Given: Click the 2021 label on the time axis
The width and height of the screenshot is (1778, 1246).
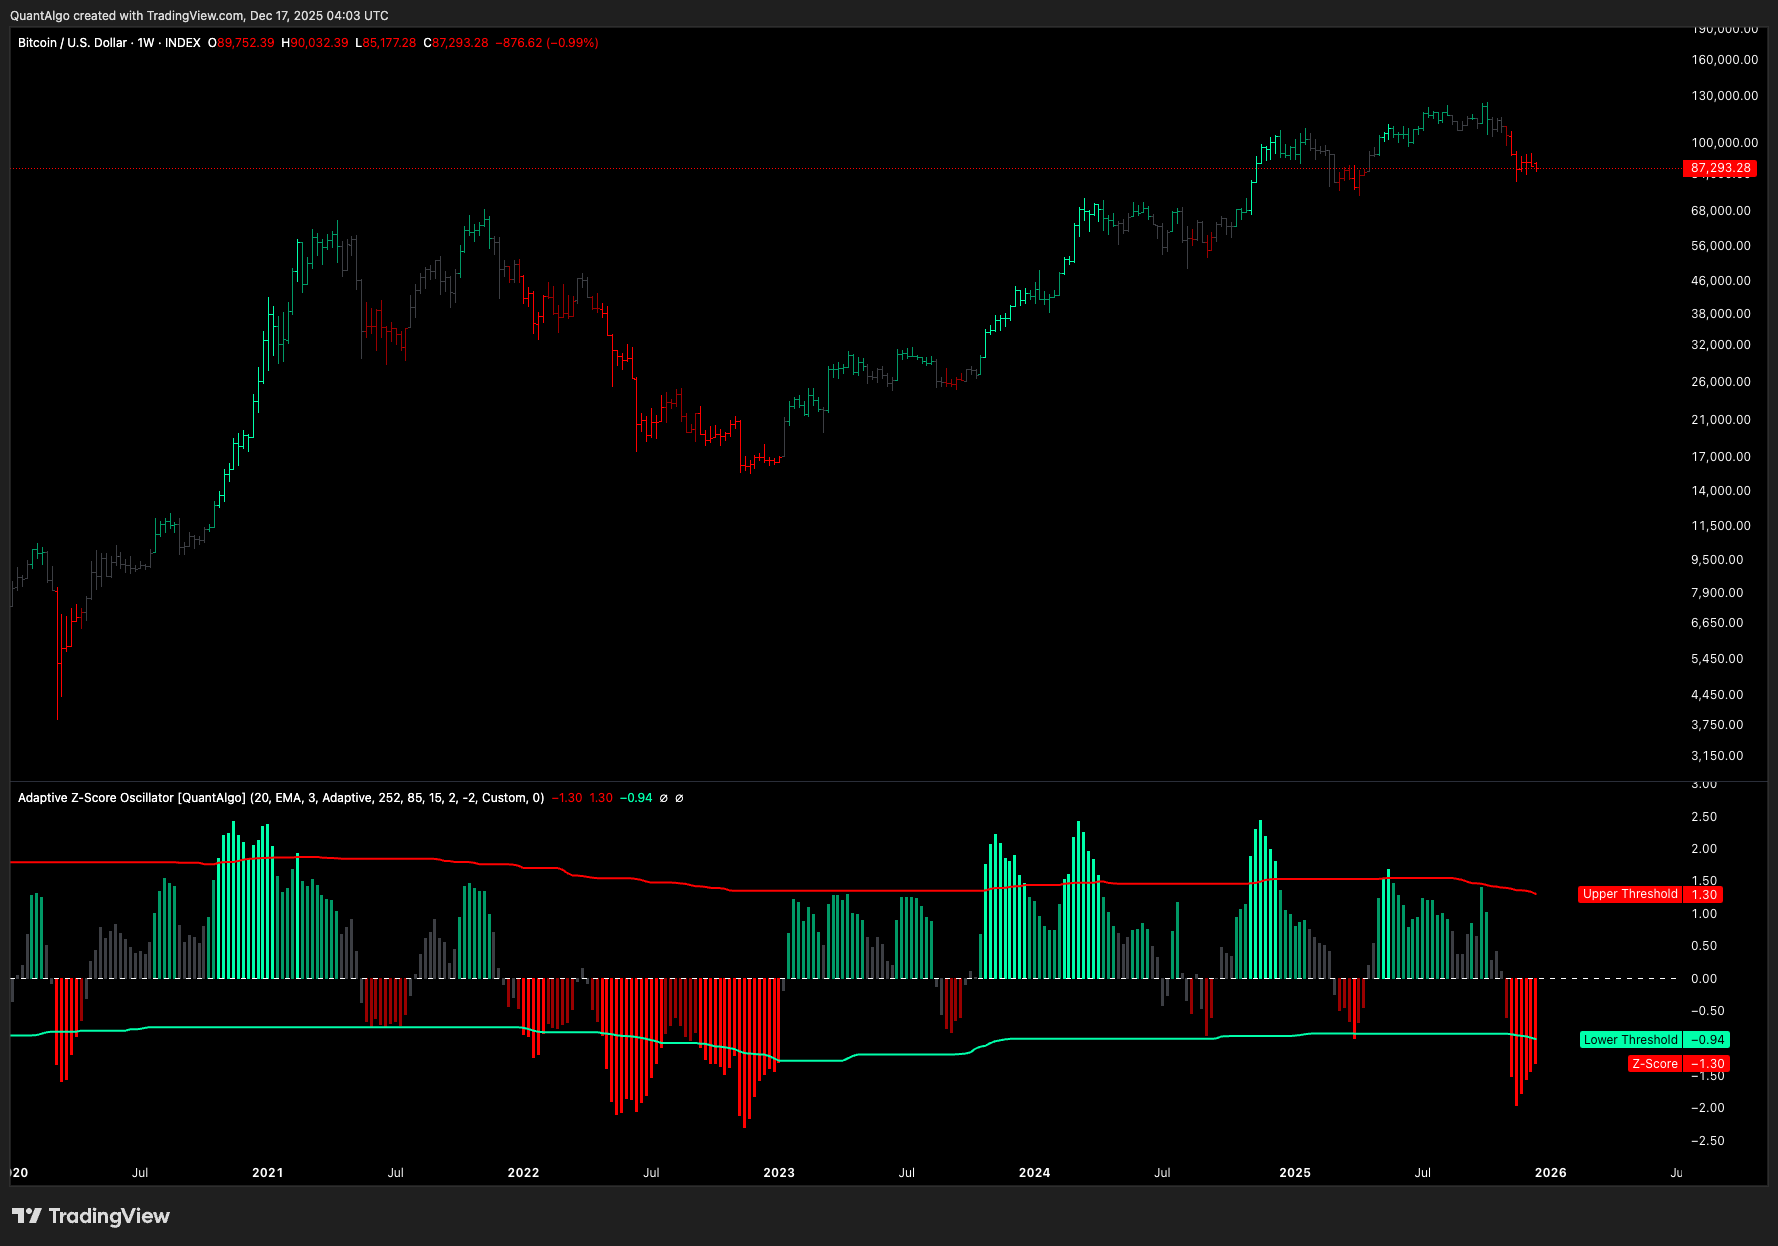Looking at the screenshot, I should point(268,1173).
